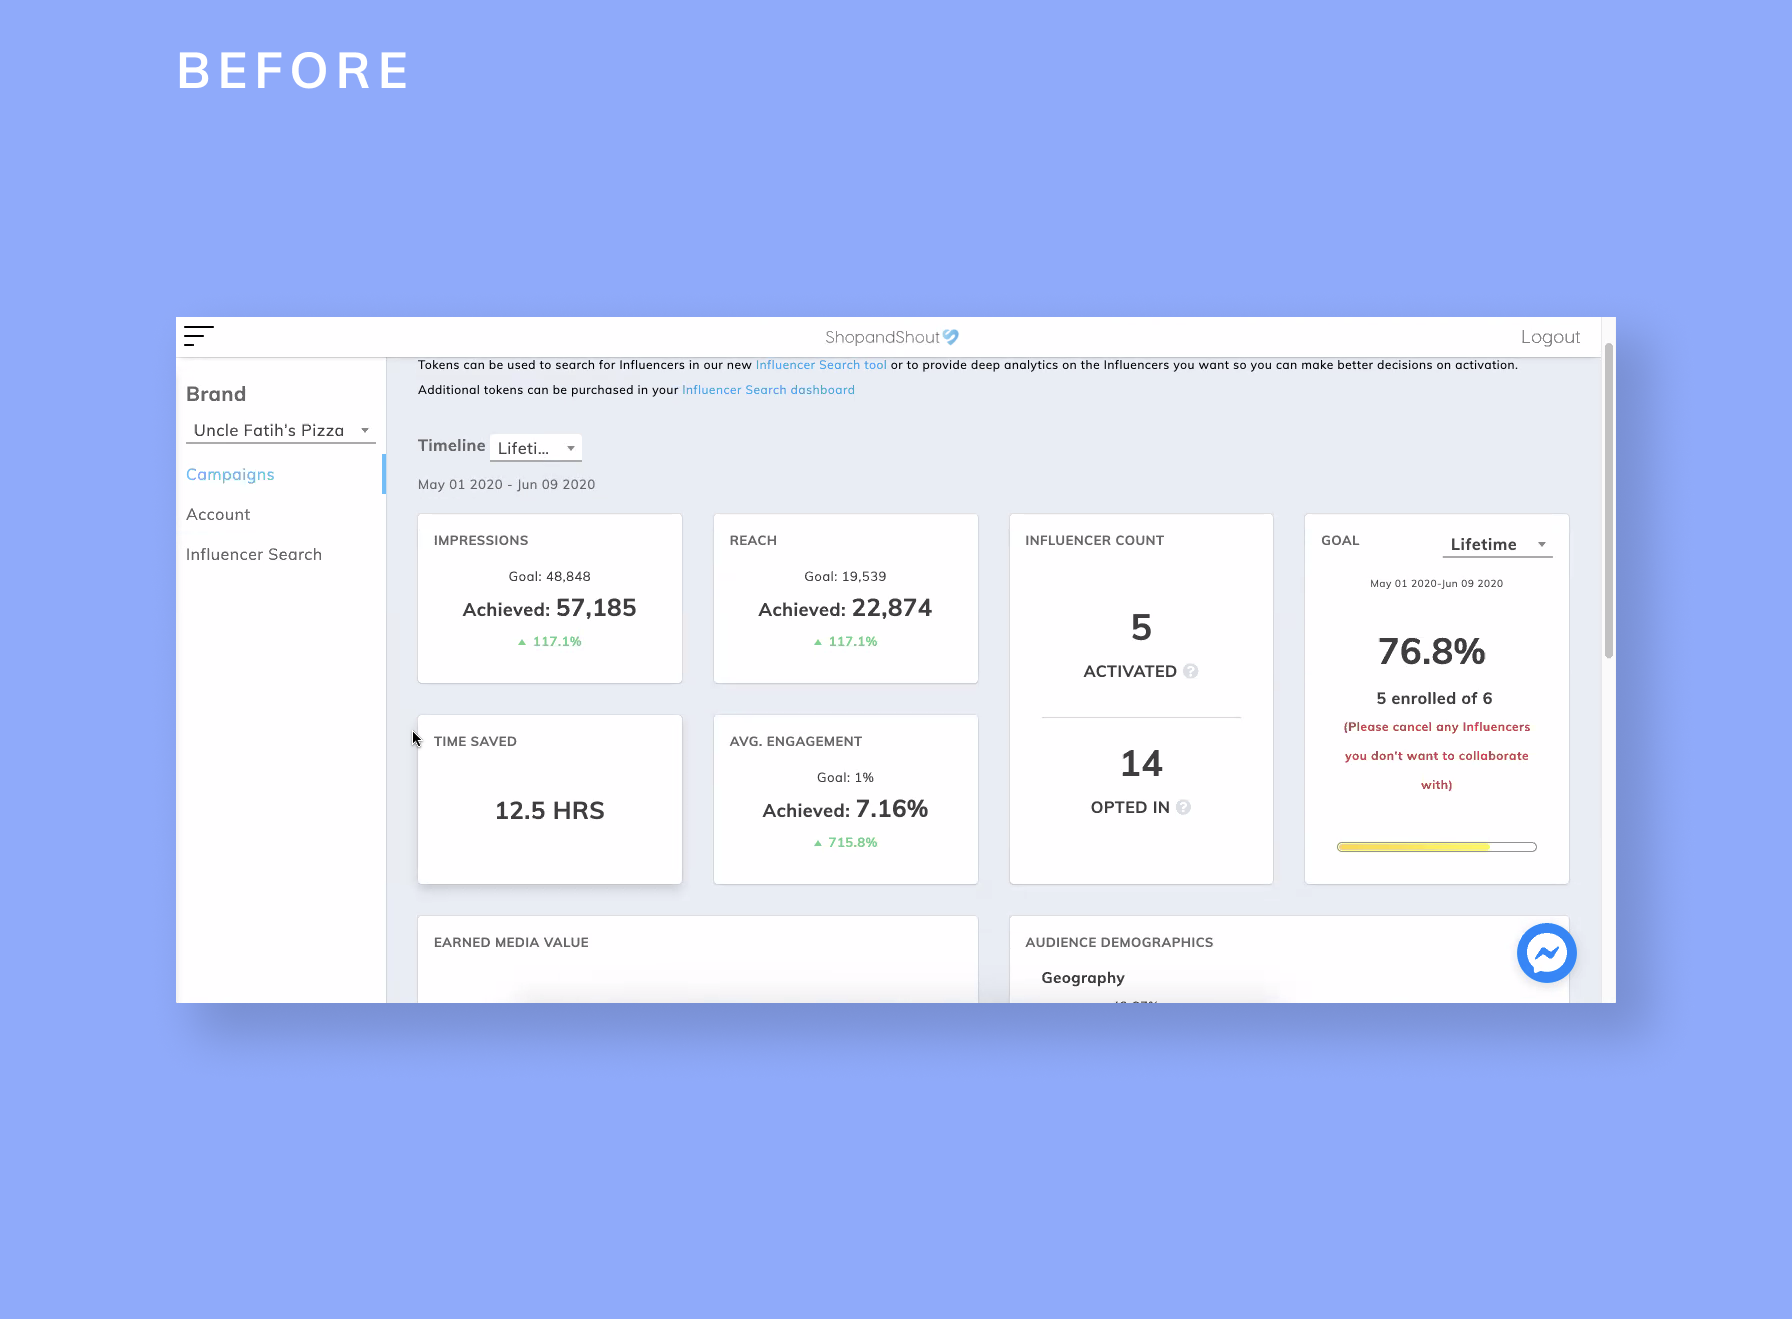Image resolution: width=1792 pixels, height=1319 pixels.
Task: Click the number 14 above OPTED IN
Action: point(1141,763)
